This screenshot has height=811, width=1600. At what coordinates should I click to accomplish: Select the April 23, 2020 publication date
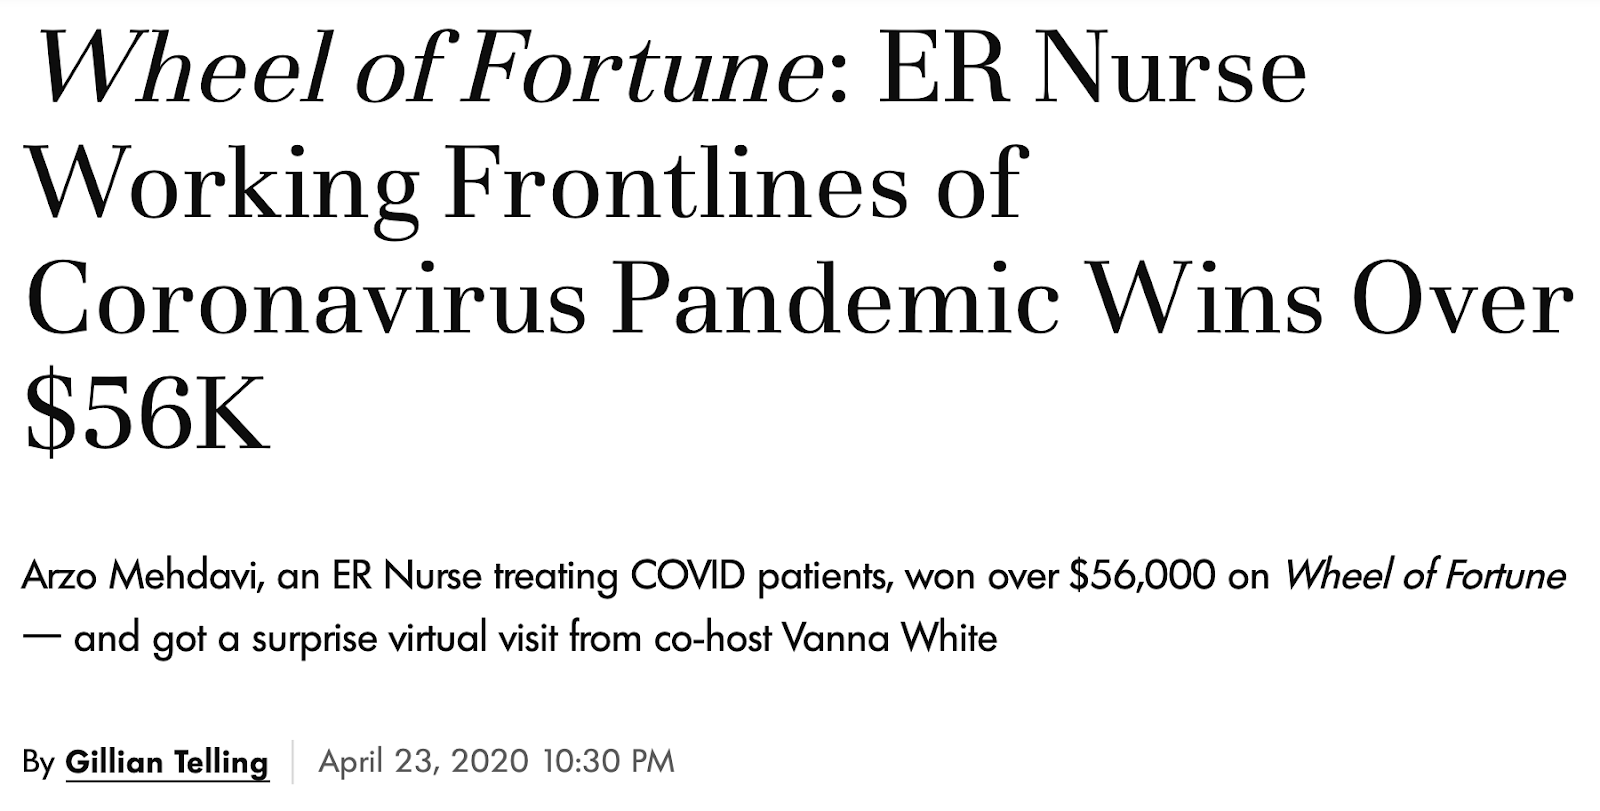coord(423,762)
